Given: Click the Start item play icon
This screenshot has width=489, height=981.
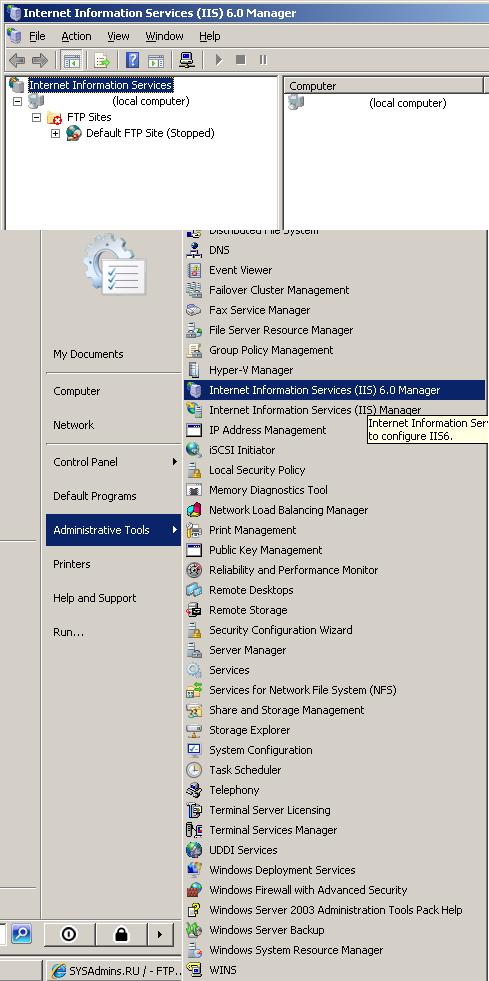Looking at the screenshot, I should pos(219,60).
